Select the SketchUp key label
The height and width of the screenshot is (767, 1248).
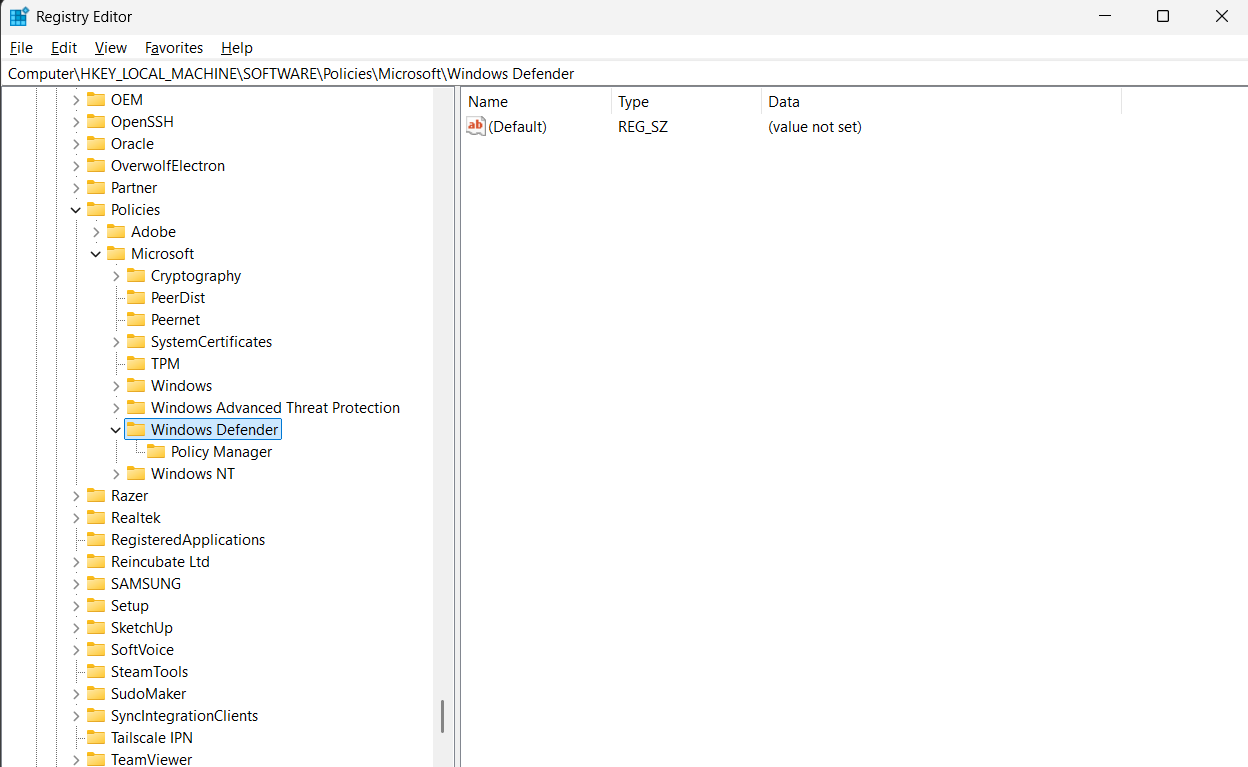click(142, 628)
